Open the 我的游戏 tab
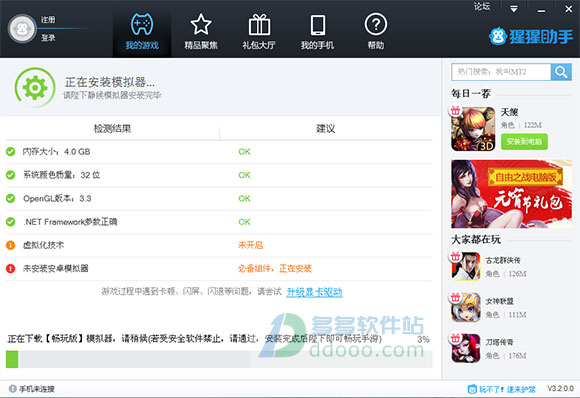This screenshot has width=580, height=398. [142, 32]
